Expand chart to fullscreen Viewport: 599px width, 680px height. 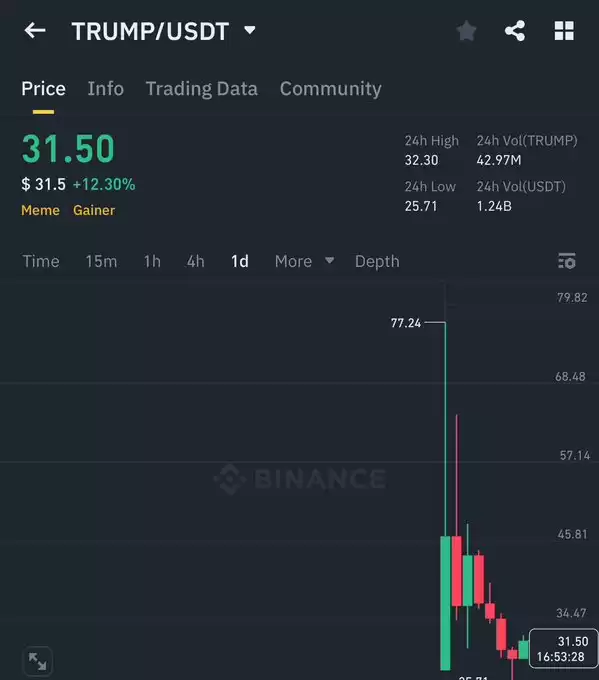coord(37,662)
